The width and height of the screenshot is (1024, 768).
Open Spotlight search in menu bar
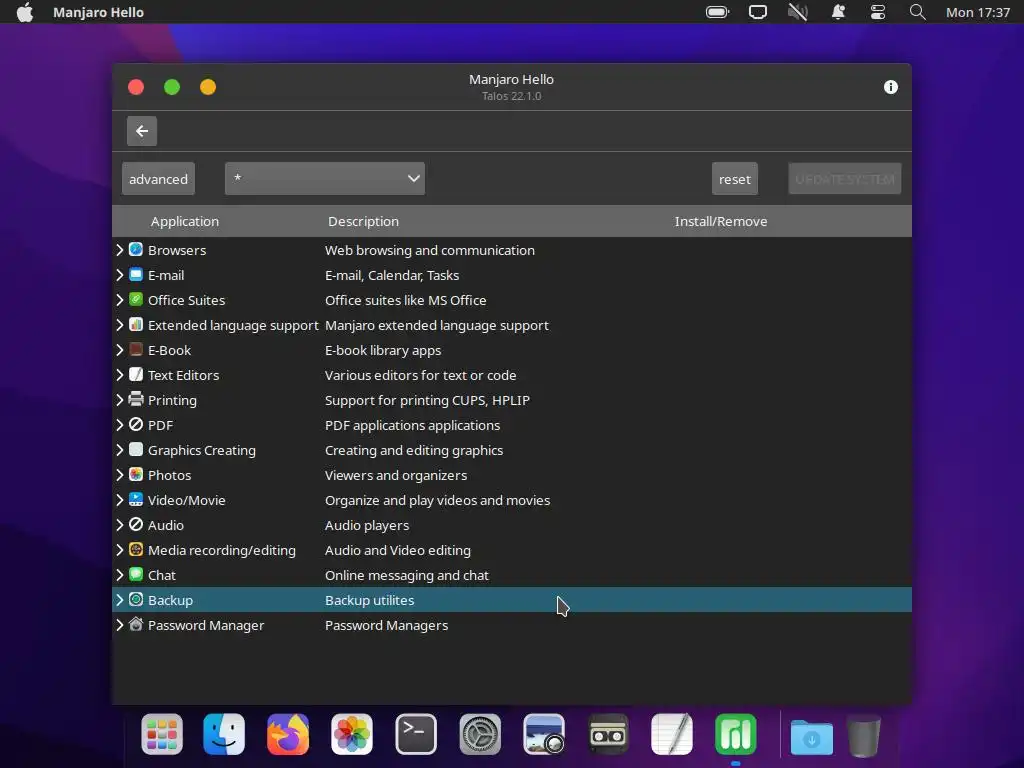click(x=918, y=12)
